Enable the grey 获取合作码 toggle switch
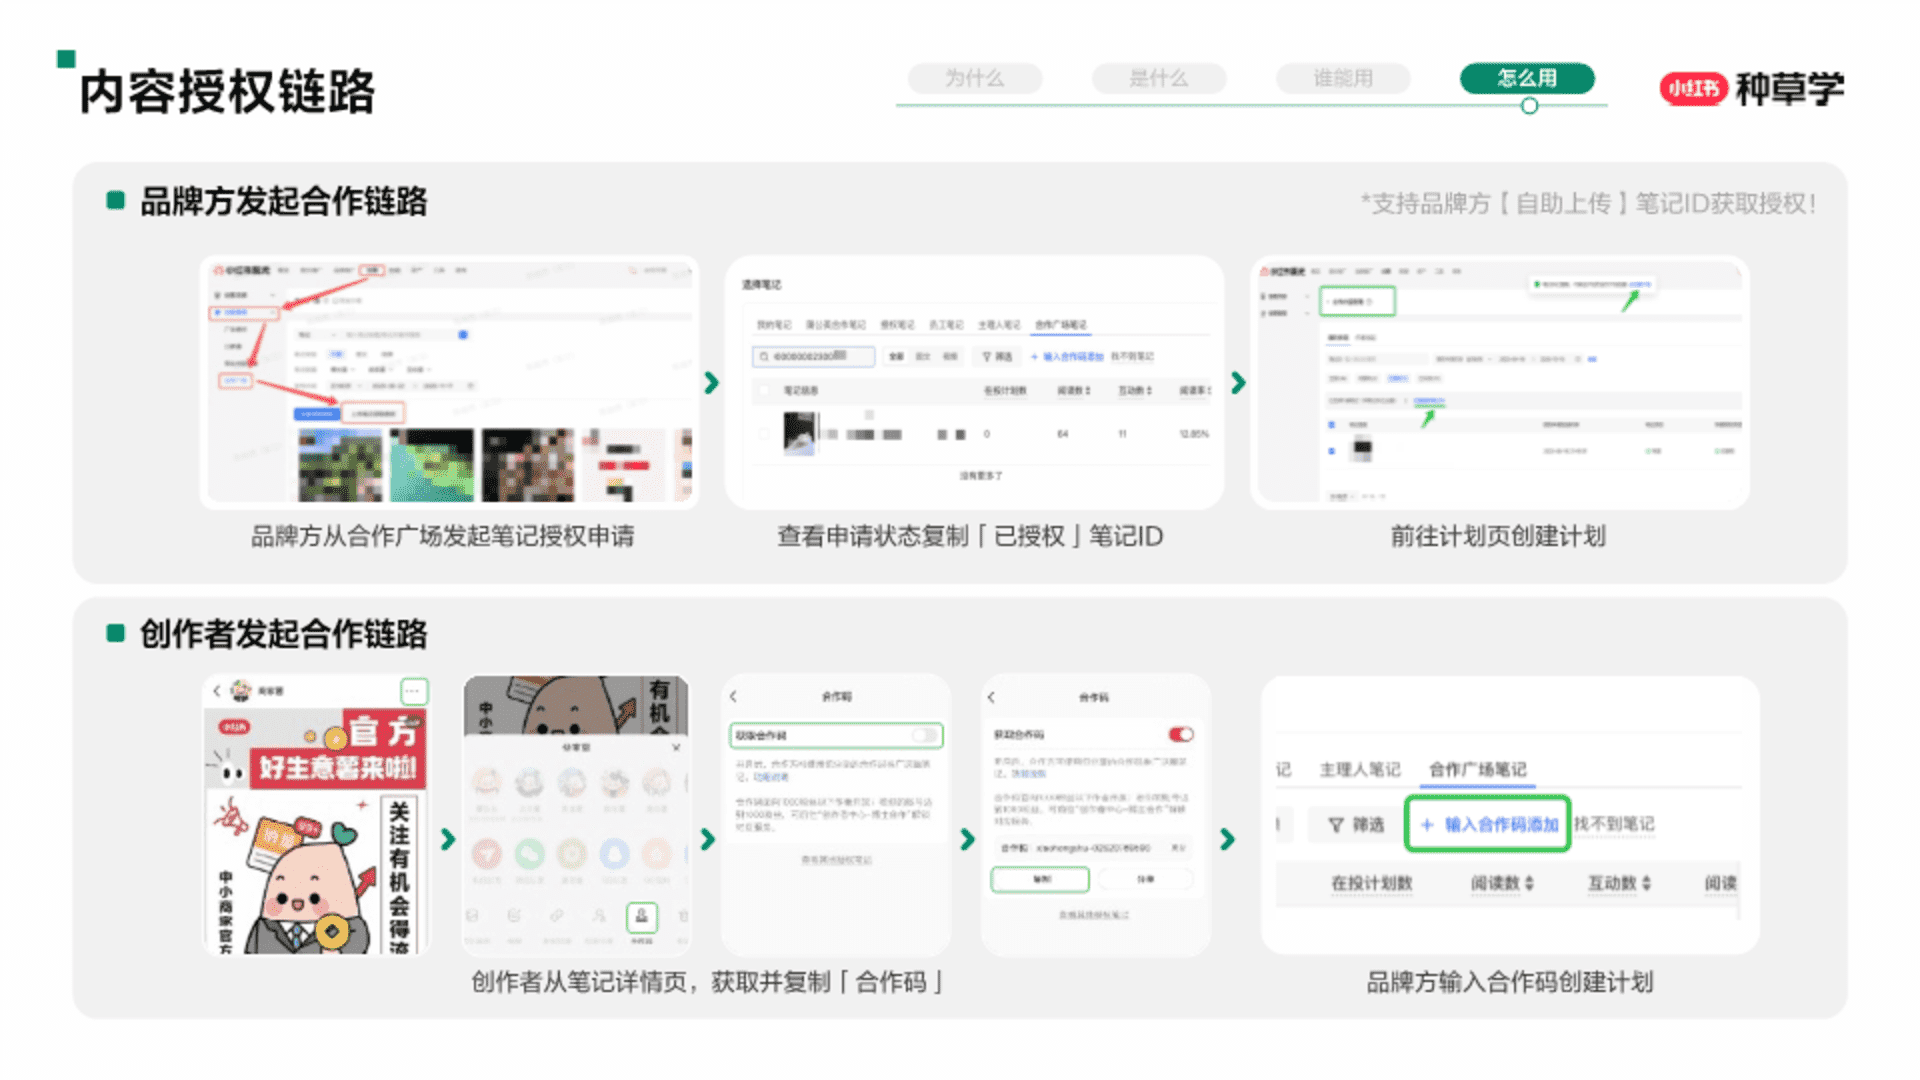1920x1080 pixels. point(925,736)
